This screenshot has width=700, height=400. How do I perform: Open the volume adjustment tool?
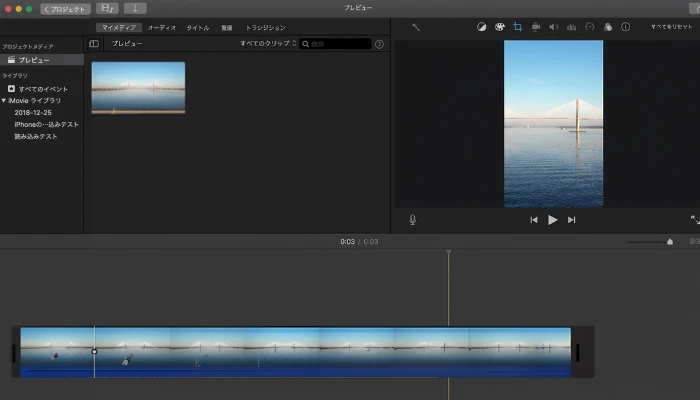click(553, 27)
